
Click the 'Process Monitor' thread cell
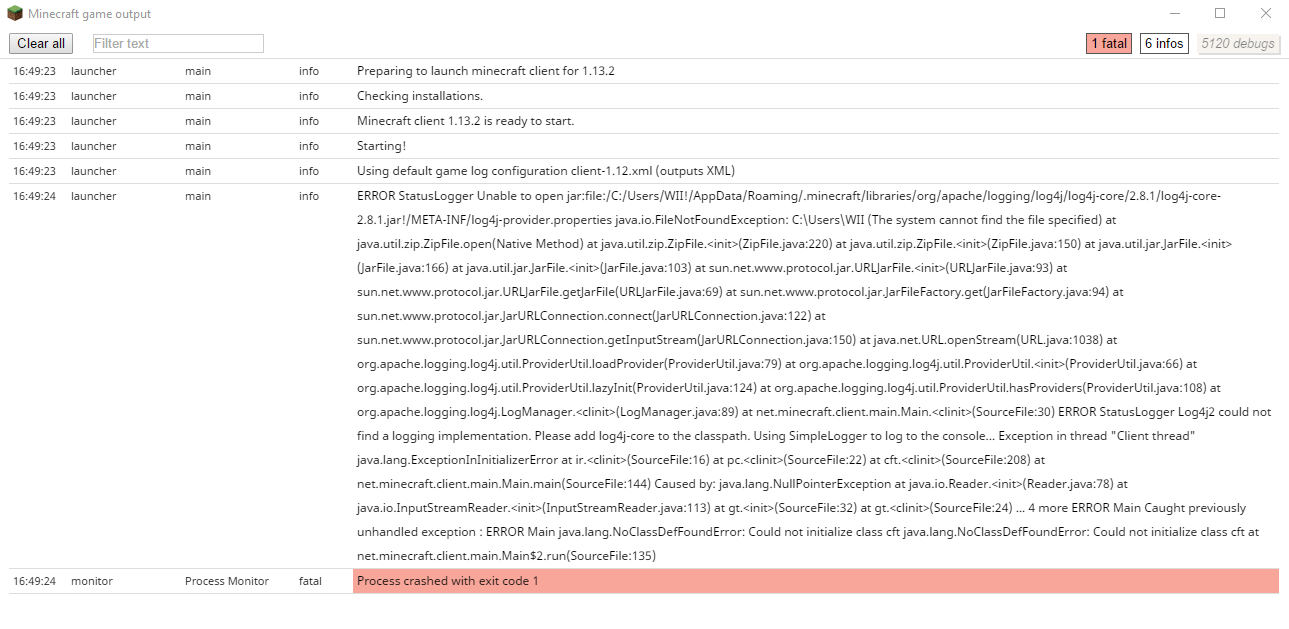click(227, 581)
